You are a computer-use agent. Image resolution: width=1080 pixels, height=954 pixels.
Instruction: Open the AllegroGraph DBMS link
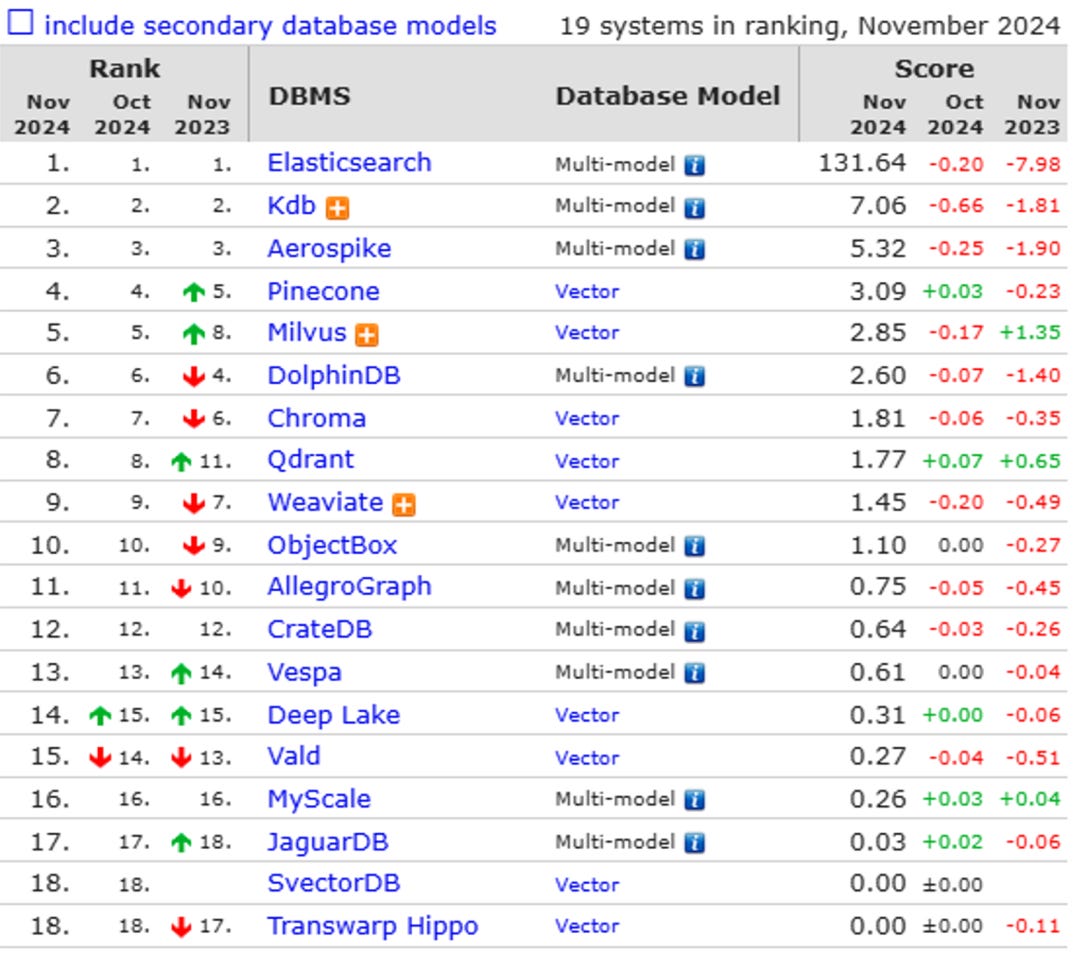click(349, 587)
